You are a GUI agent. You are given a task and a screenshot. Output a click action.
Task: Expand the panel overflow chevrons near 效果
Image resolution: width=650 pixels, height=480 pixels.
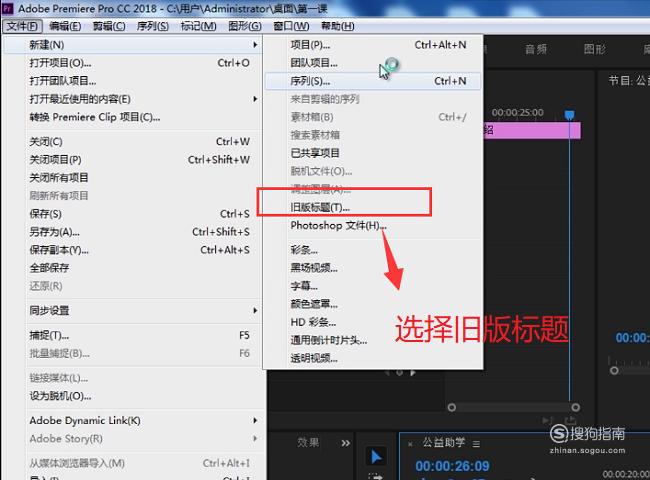[x=345, y=443]
